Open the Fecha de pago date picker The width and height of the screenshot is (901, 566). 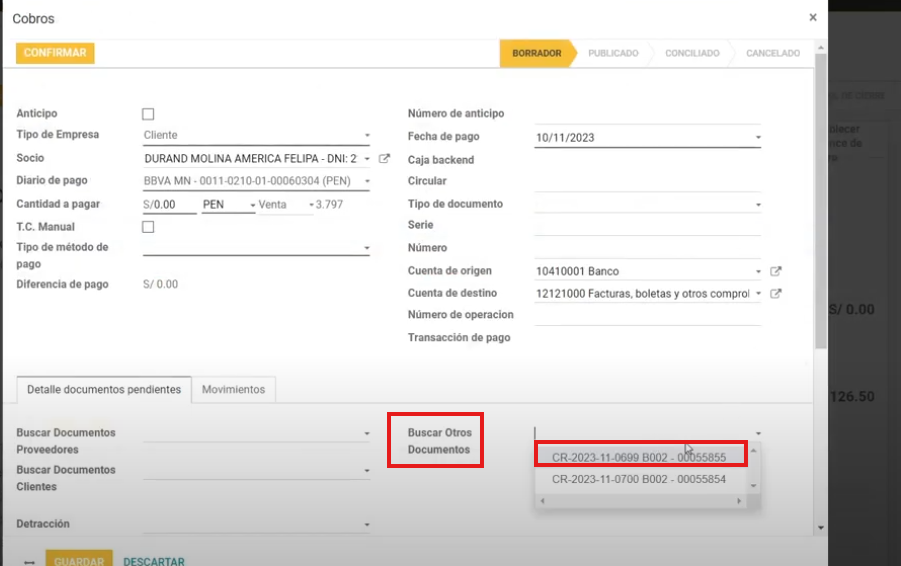[758, 137]
